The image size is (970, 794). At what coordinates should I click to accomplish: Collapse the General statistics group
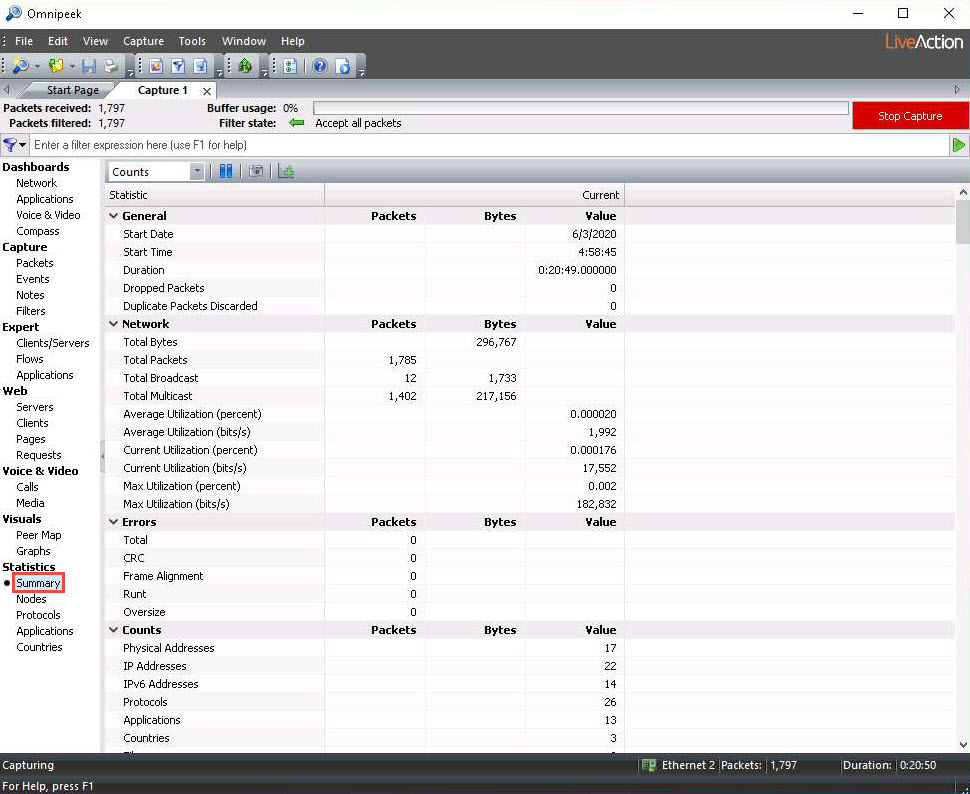[x=113, y=216]
